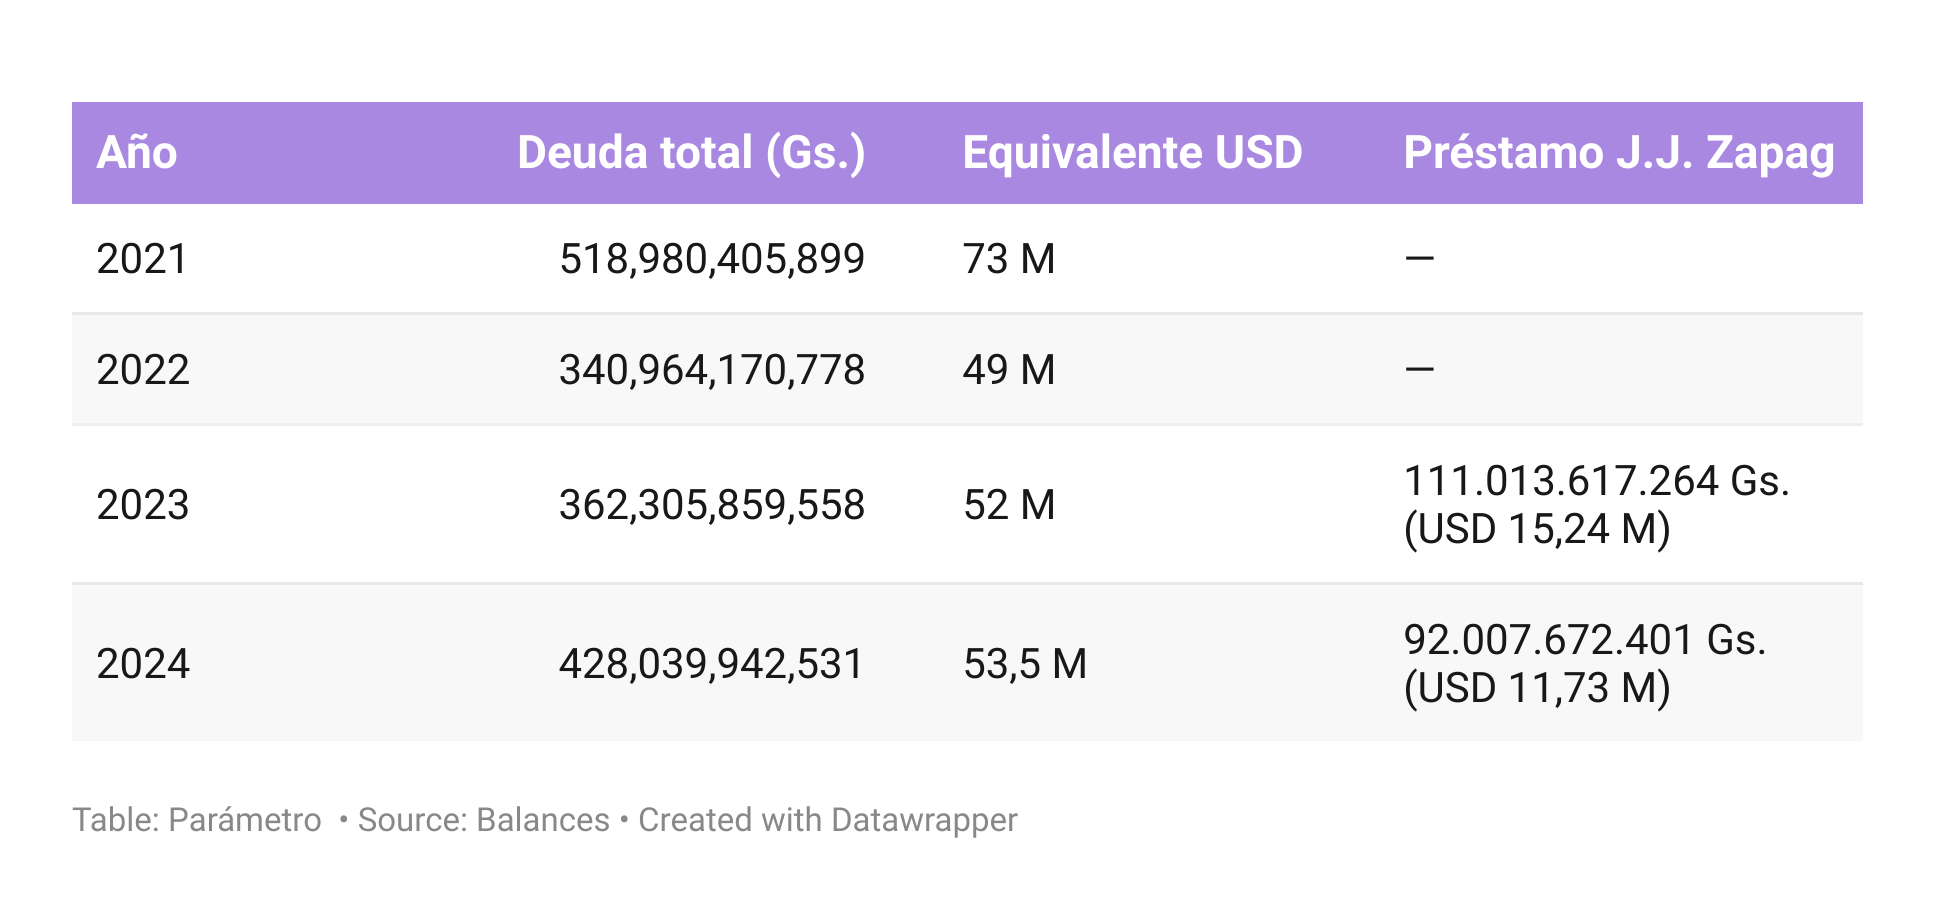Select the "Equivalente USD" column header

(x=1132, y=153)
